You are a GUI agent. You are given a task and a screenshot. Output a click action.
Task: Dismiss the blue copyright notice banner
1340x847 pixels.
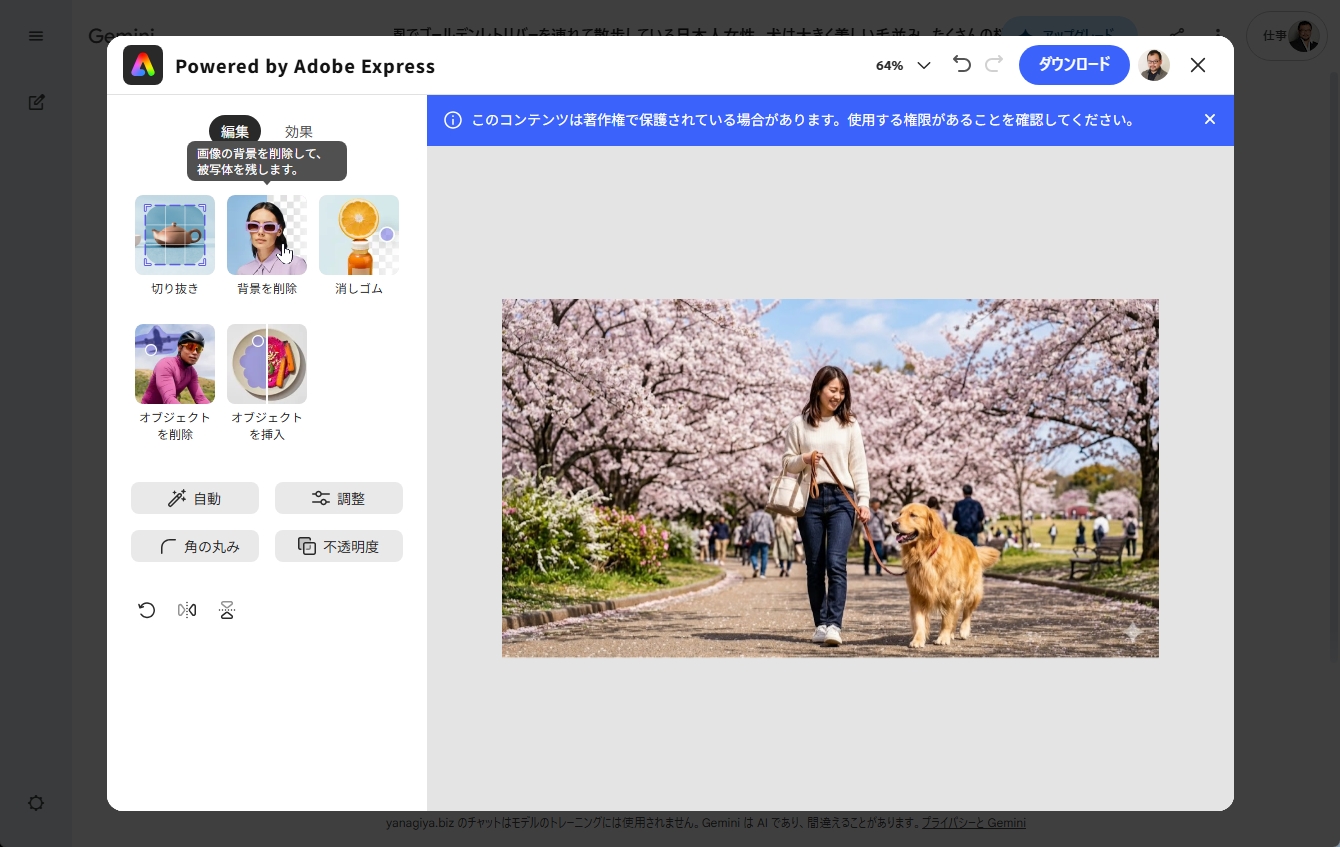click(1210, 120)
